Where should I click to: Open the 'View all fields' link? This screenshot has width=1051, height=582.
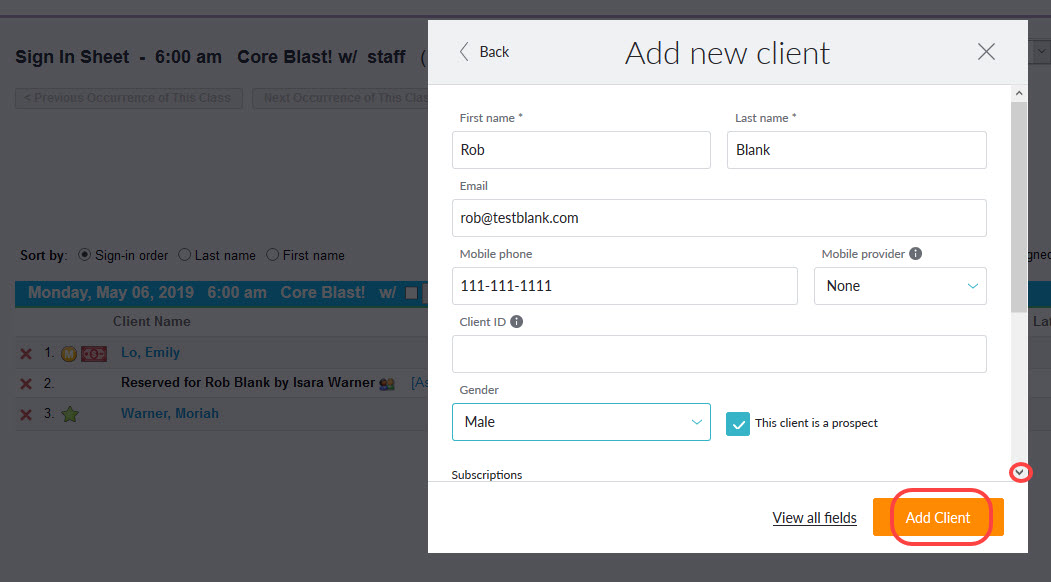tap(814, 517)
